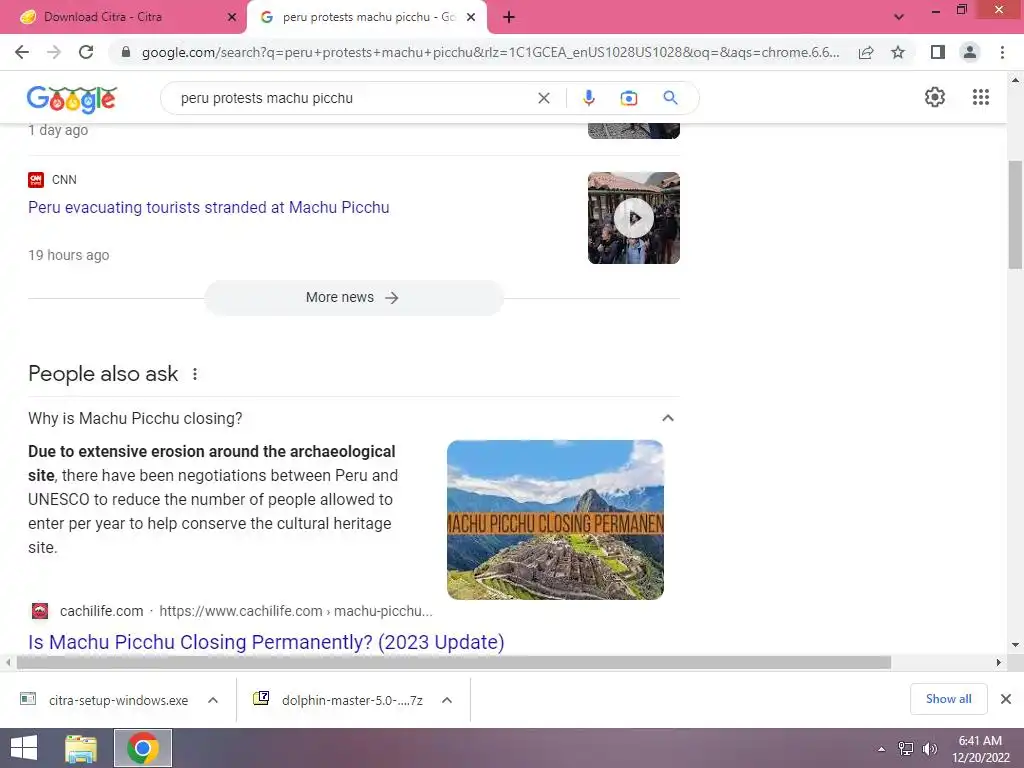Click into the Google search field
The height and width of the screenshot is (768, 1024).
click(x=353, y=98)
